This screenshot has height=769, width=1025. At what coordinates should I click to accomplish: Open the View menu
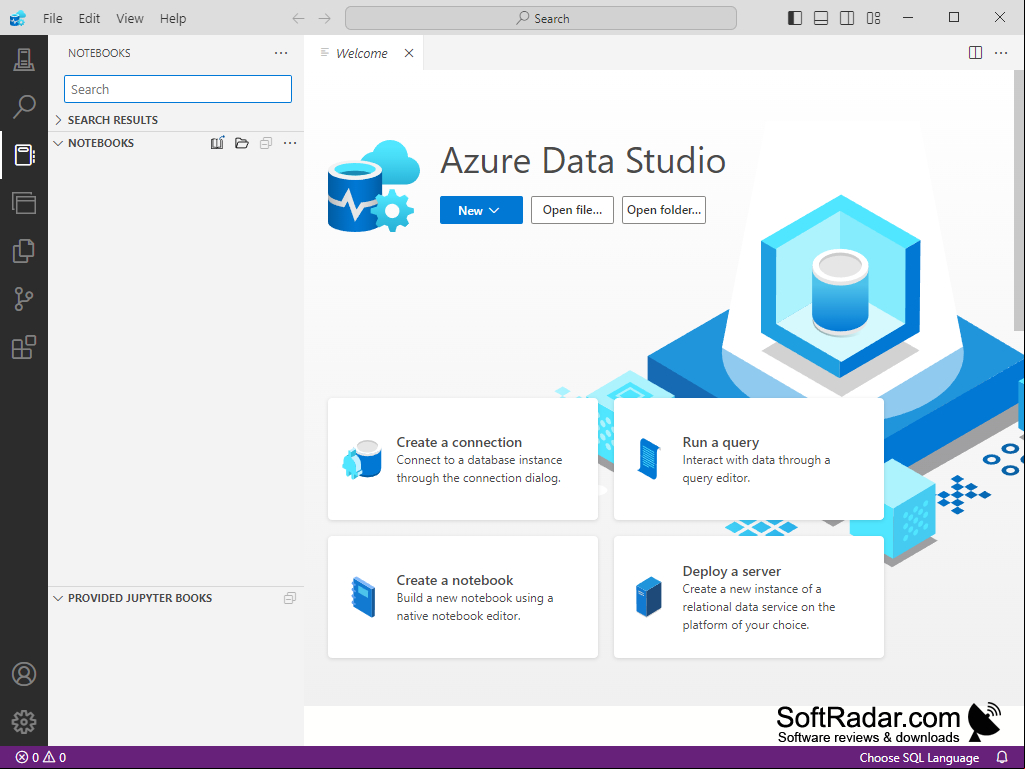point(129,18)
